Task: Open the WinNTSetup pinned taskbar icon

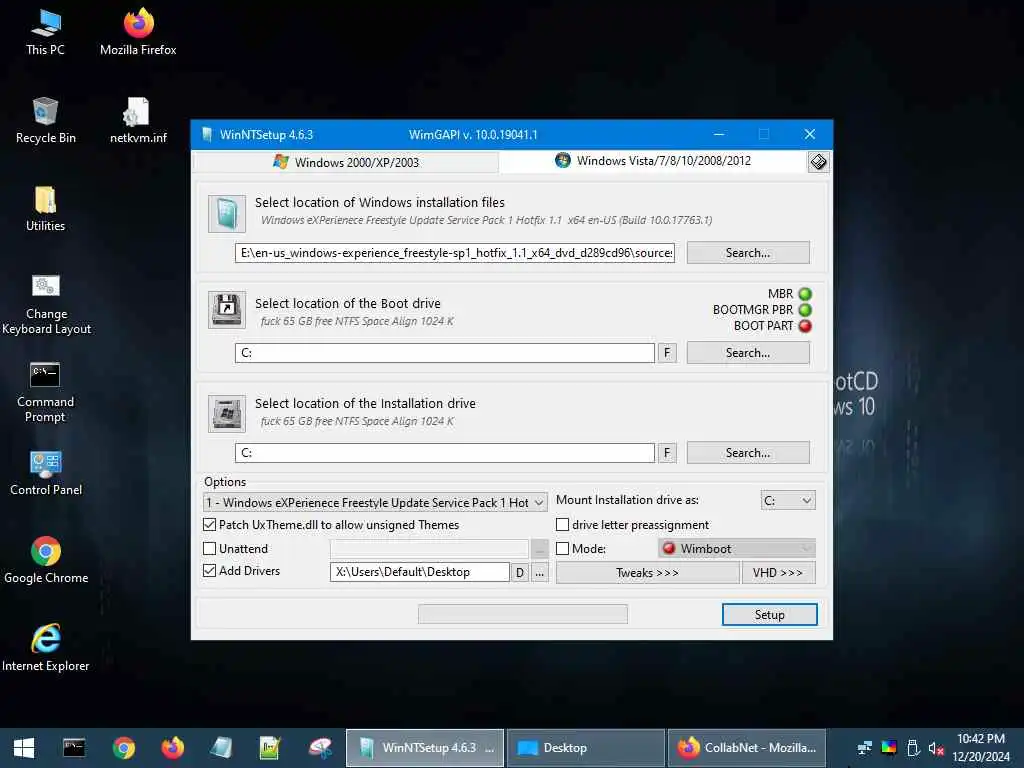Action: point(221,748)
